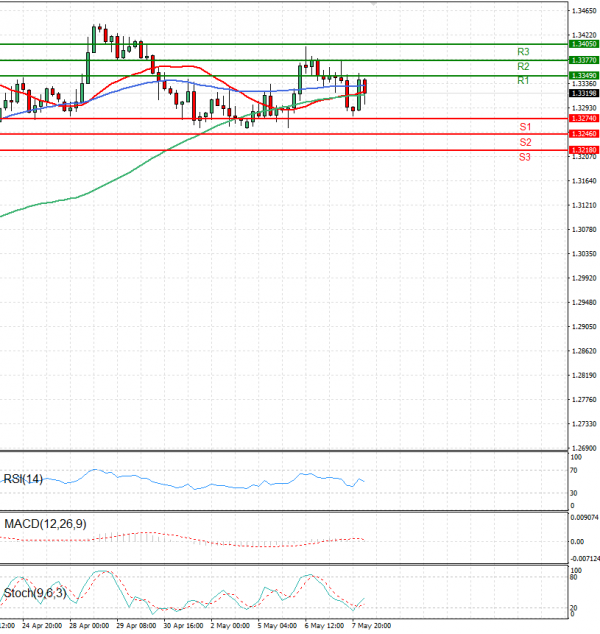
Task: Click the 1.30780 price axis value
Action: click(x=584, y=230)
